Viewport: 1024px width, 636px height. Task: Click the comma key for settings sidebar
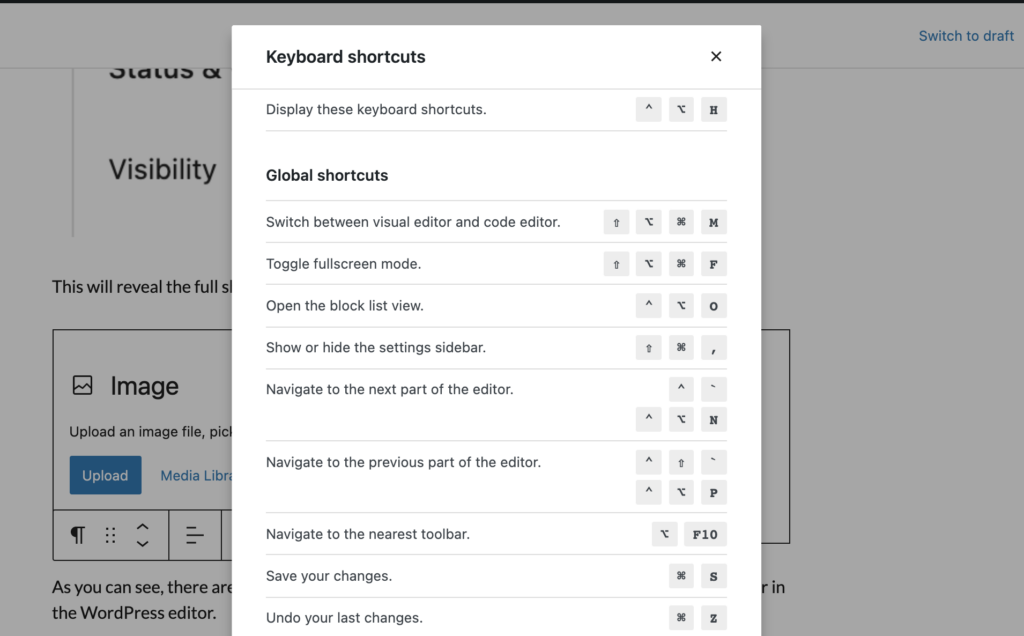point(713,347)
